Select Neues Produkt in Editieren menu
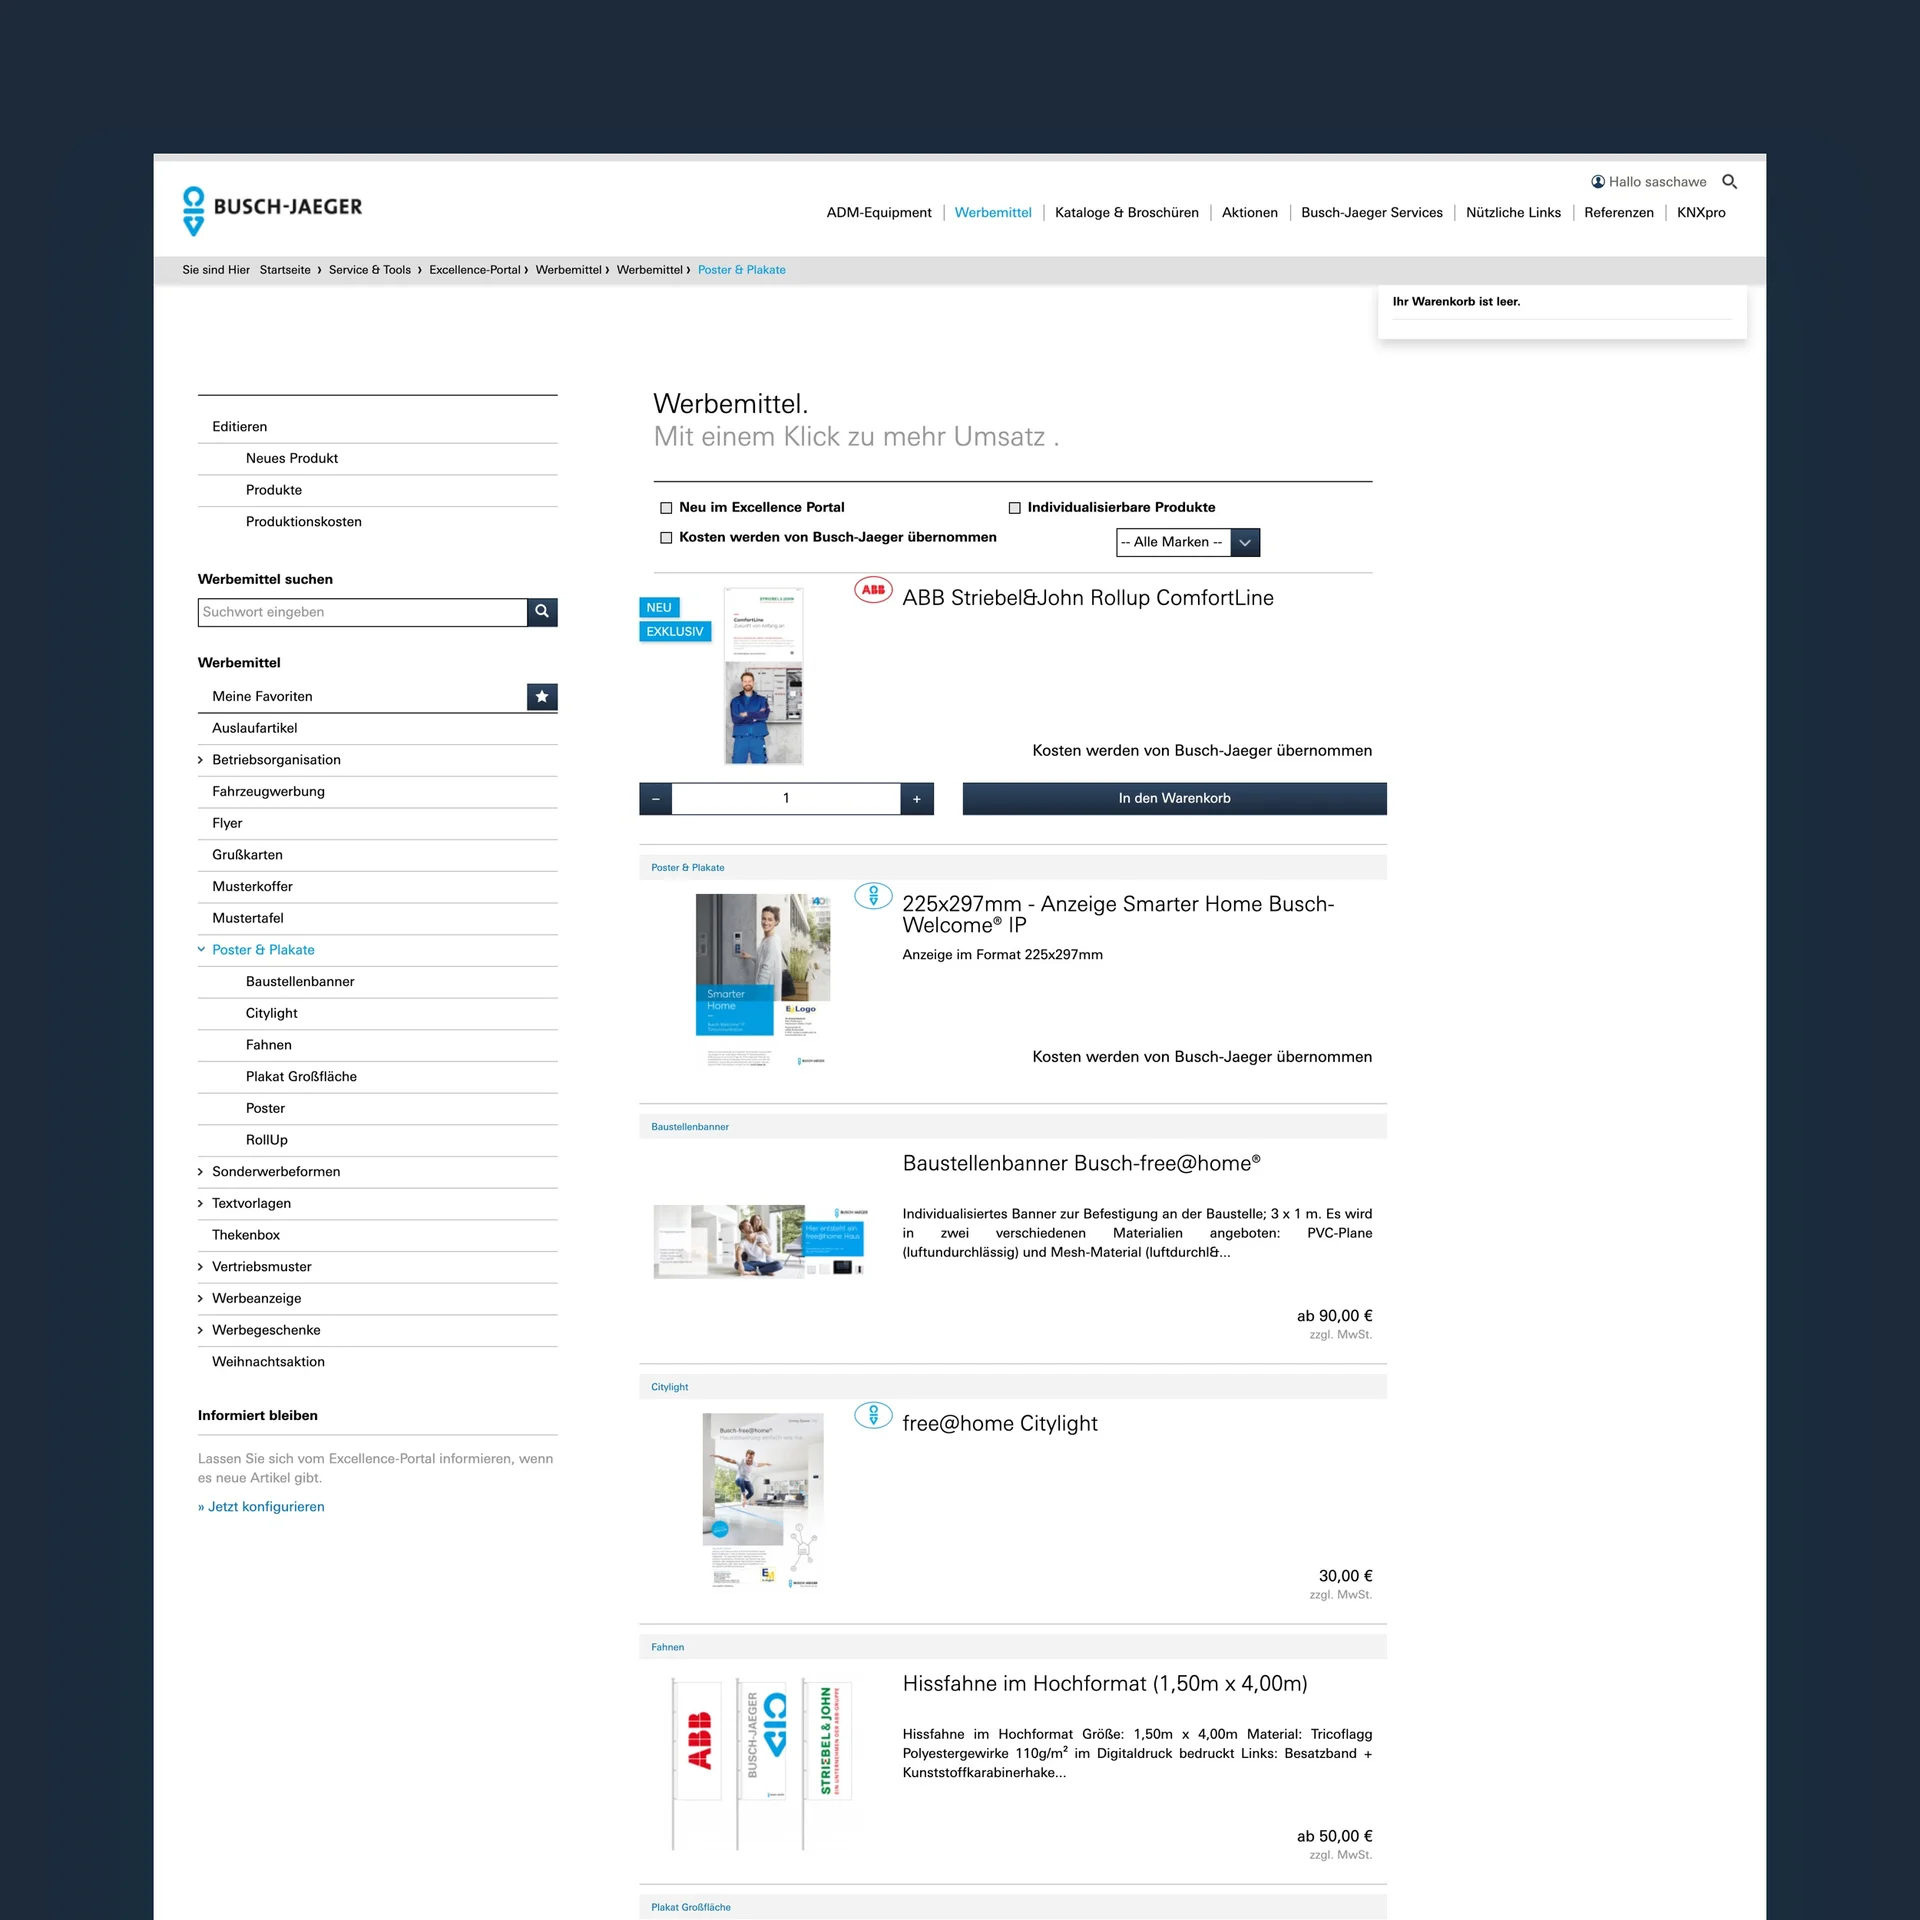Viewport: 1920px width, 1920px height. tap(292, 459)
